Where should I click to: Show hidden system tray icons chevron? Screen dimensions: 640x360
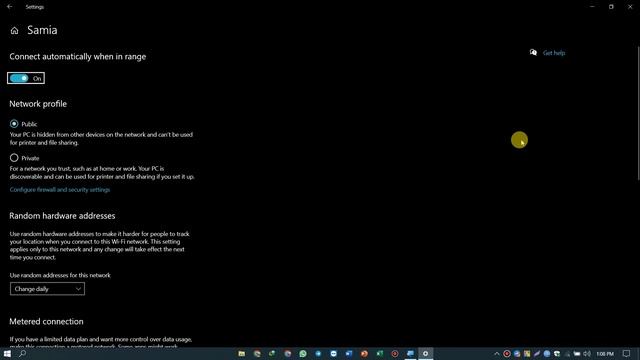click(496, 353)
